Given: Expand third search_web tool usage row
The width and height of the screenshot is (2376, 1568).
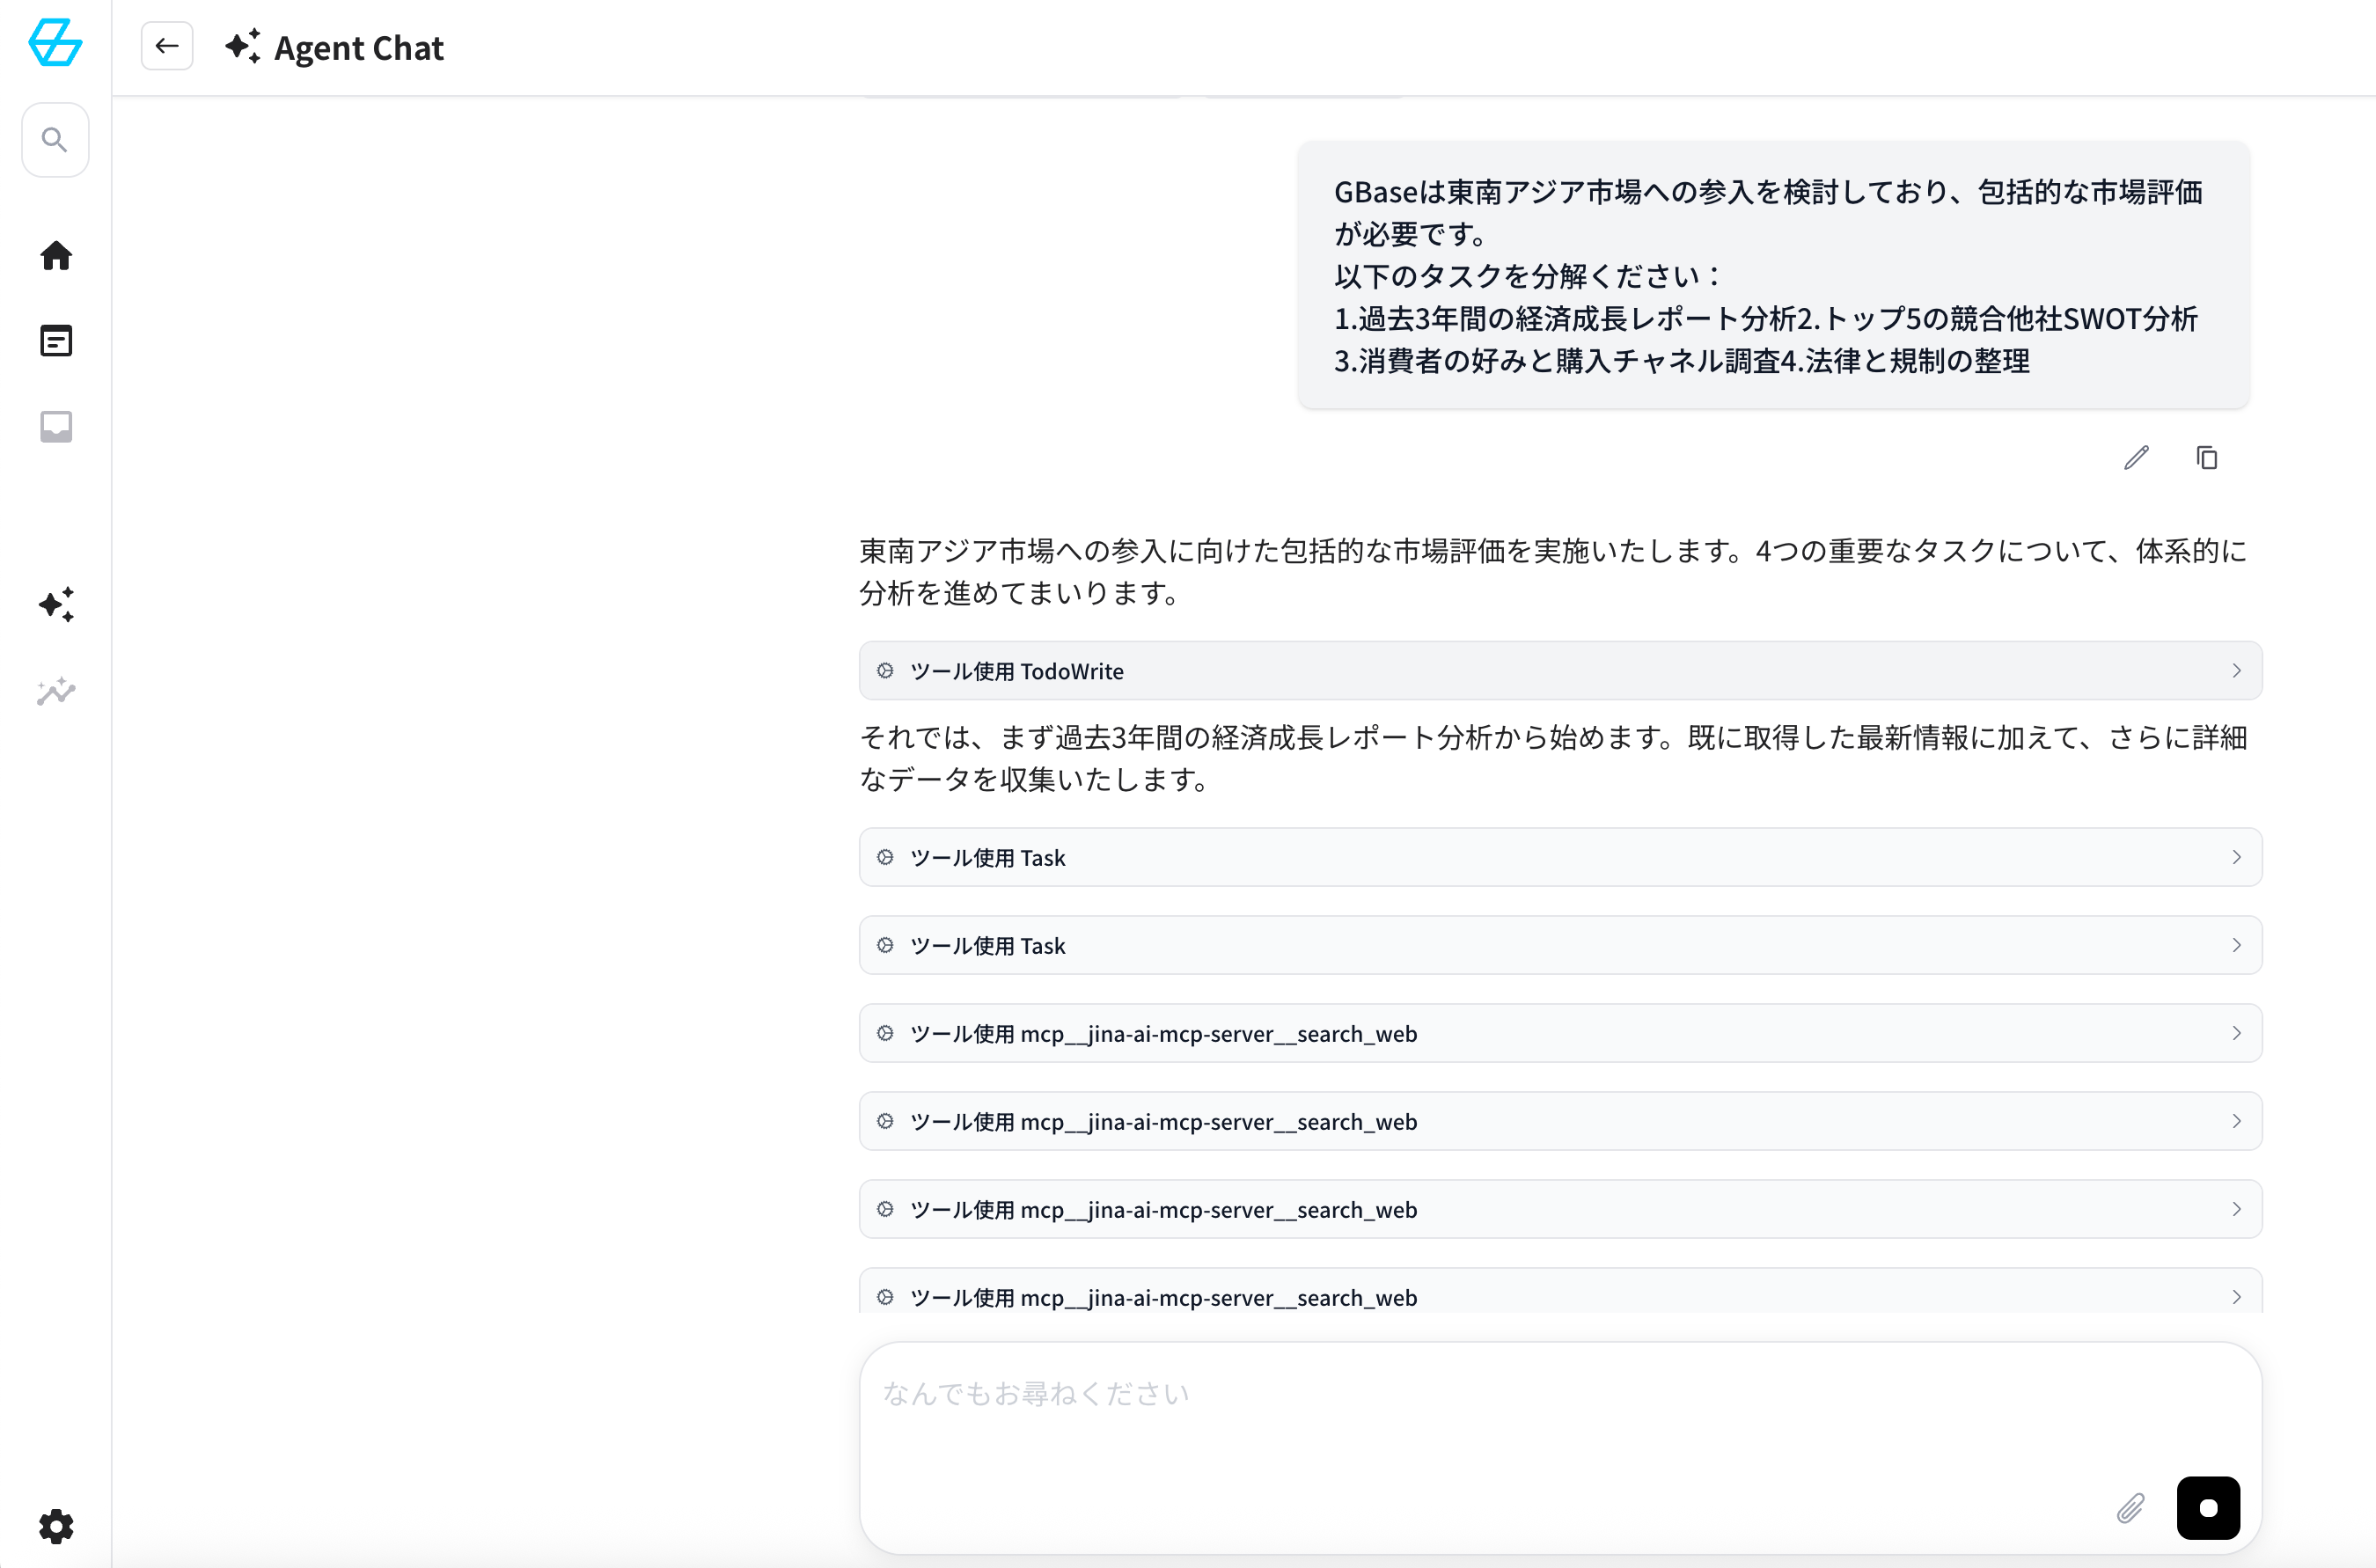Looking at the screenshot, I should point(1560,1209).
